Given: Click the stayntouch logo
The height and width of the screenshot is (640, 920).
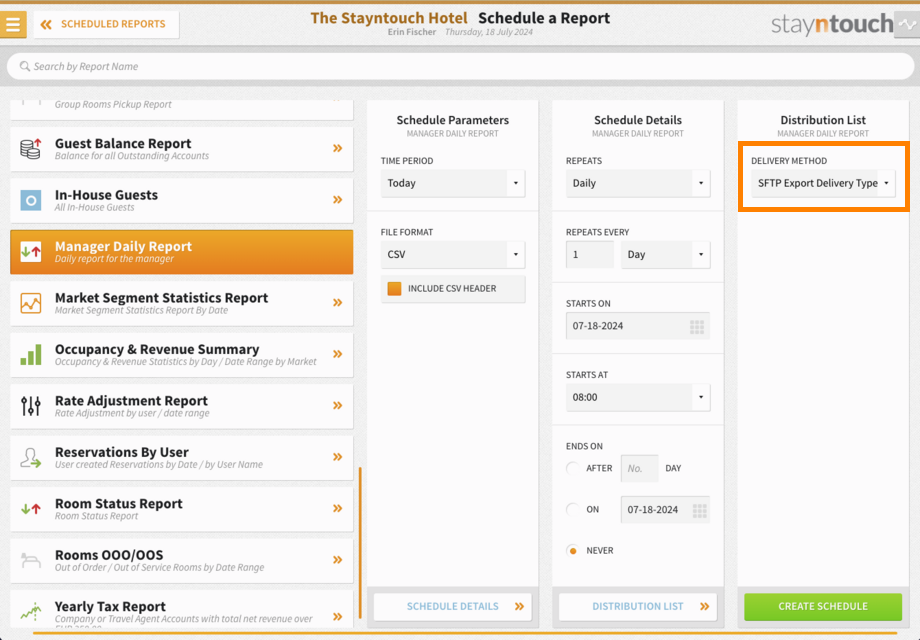Looking at the screenshot, I should pyautogui.click(x=832, y=24).
